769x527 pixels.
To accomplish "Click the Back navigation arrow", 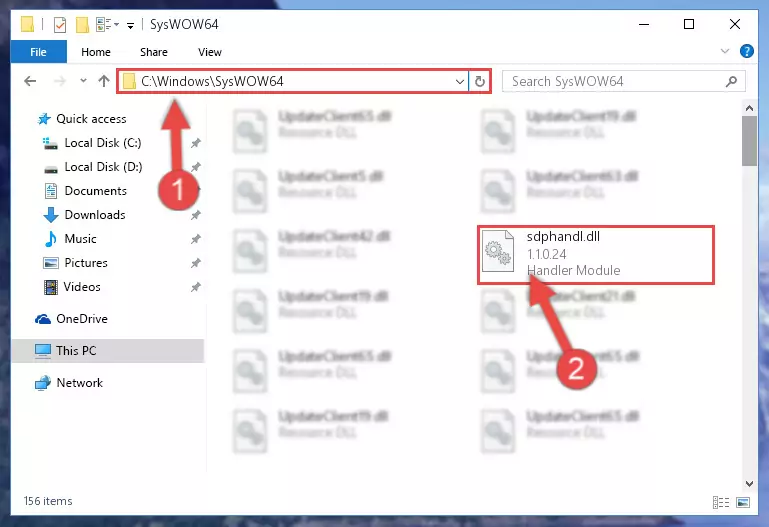I will [30, 81].
